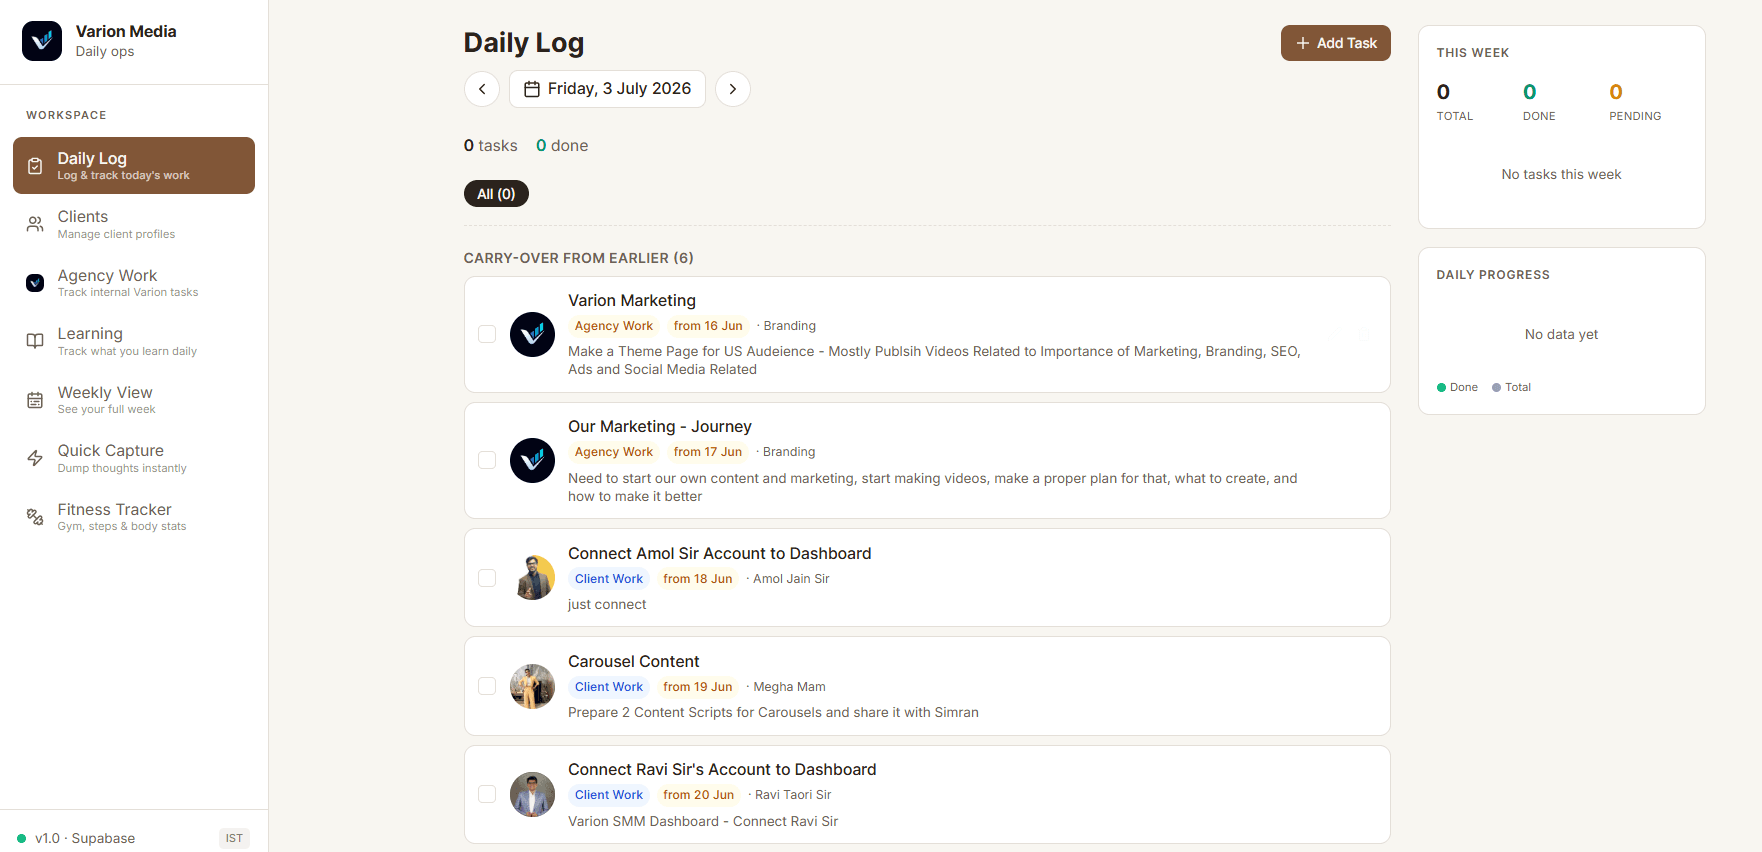Click TOTAL count in This Week

[1443, 92]
